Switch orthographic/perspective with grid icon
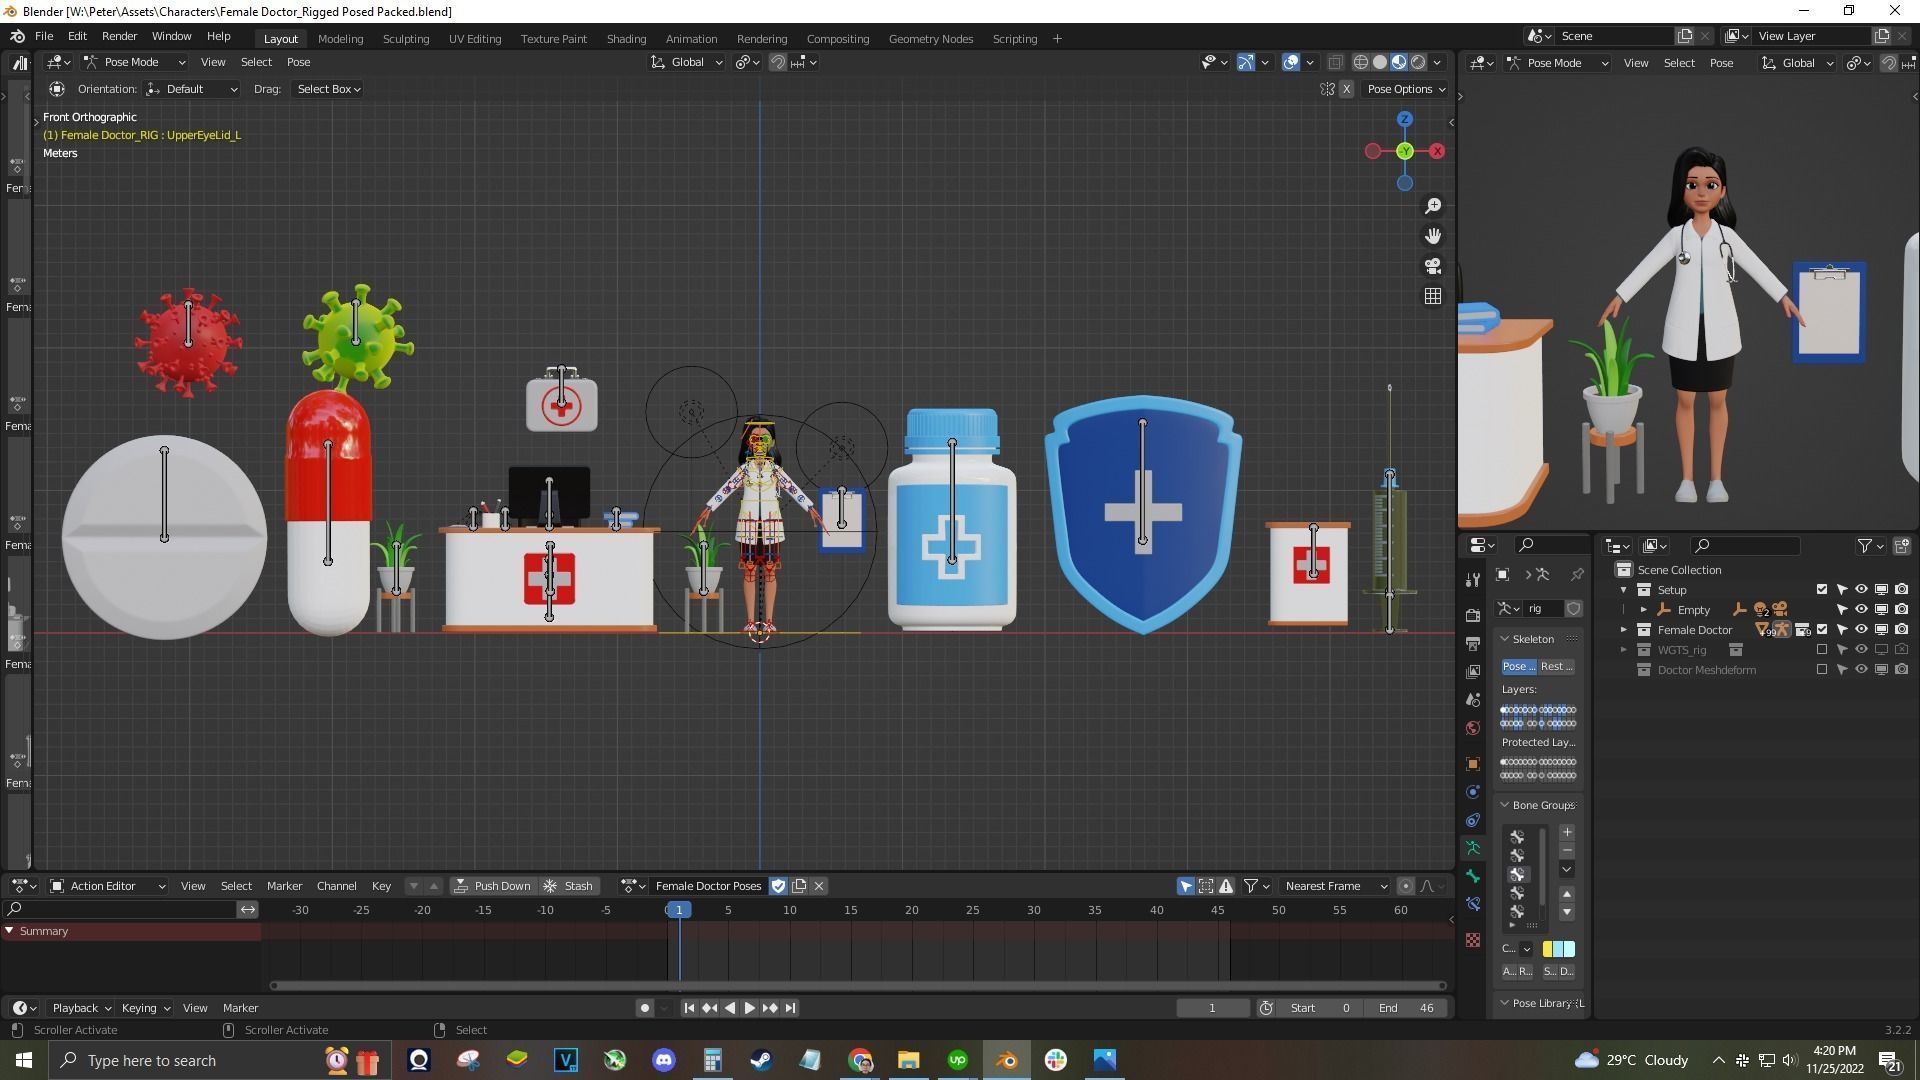The height and width of the screenshot is (1080, 1920). (1433, 296)
